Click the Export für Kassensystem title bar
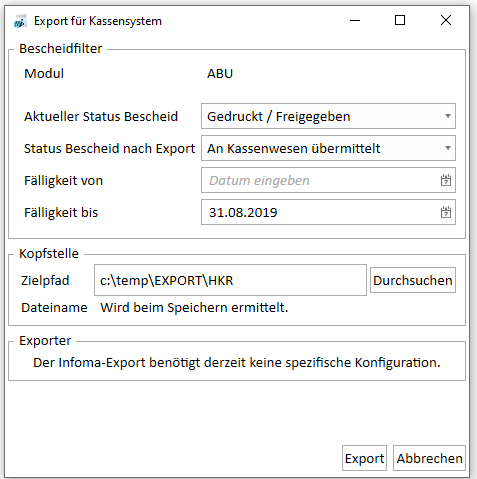 (98, 21)
